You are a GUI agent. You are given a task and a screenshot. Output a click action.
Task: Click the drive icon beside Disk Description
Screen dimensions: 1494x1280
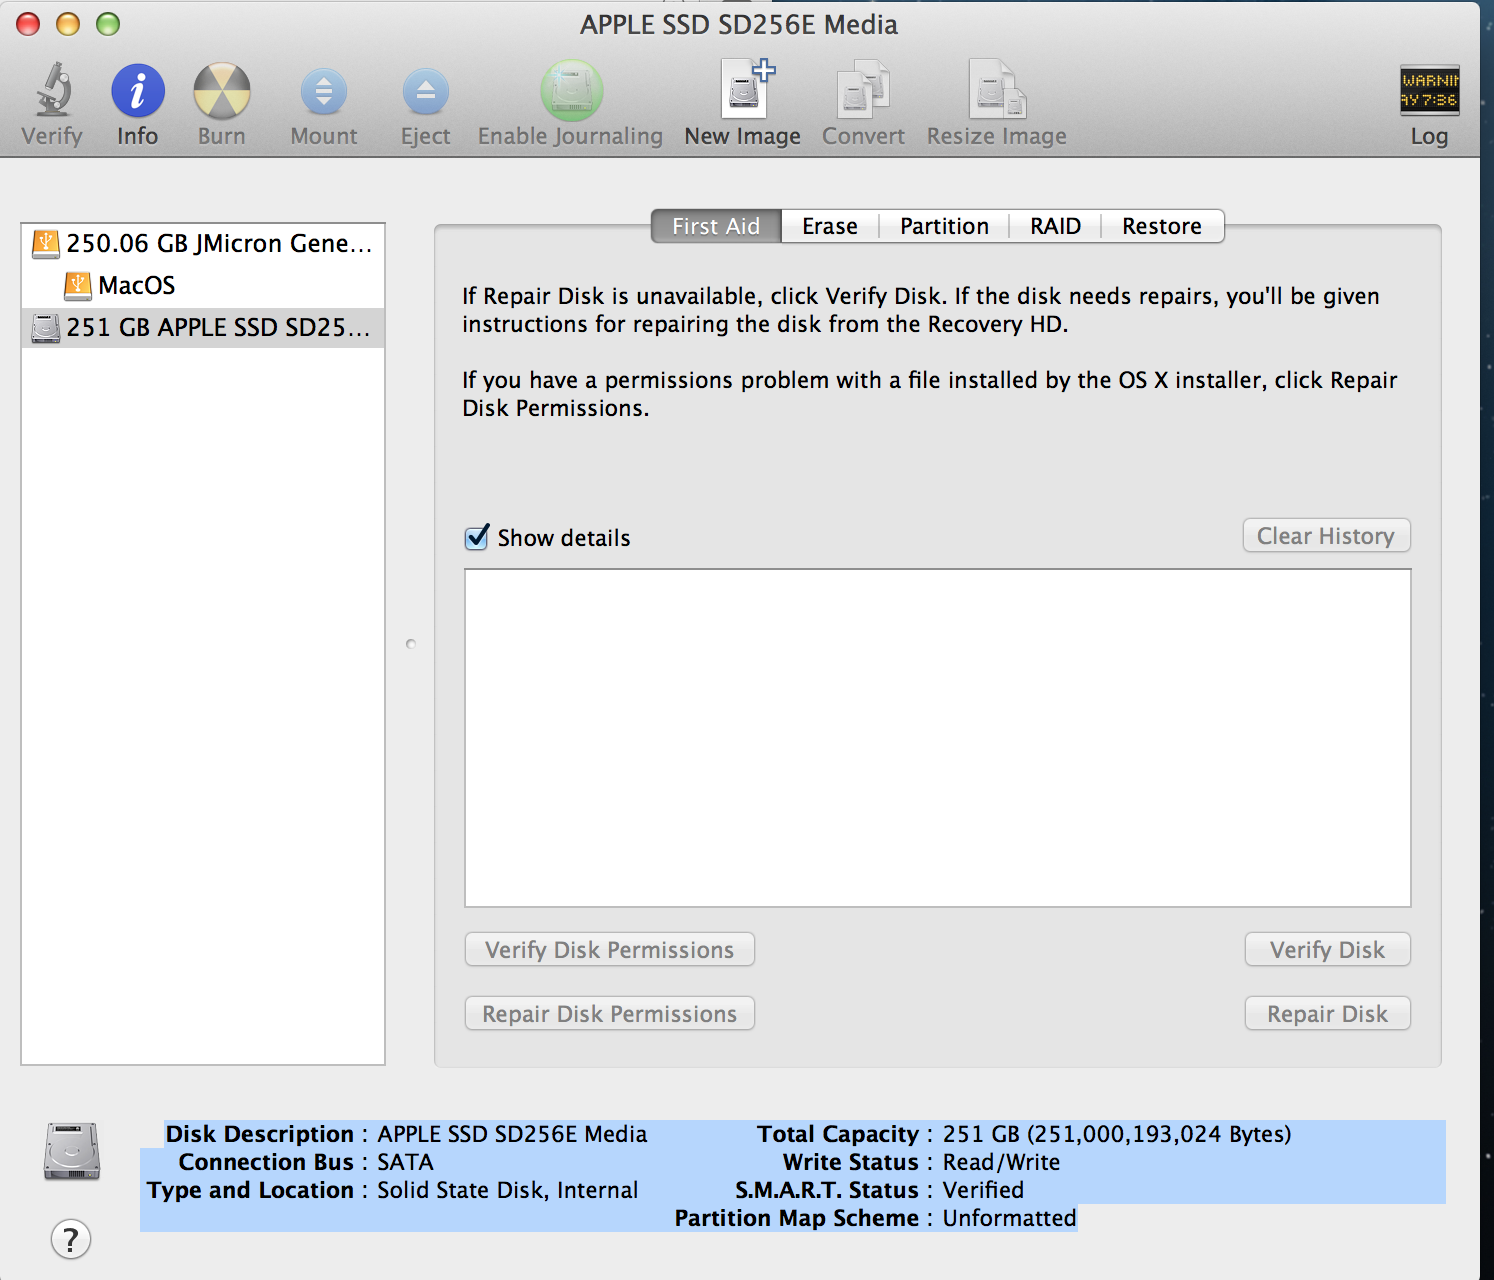(72, 1151)
